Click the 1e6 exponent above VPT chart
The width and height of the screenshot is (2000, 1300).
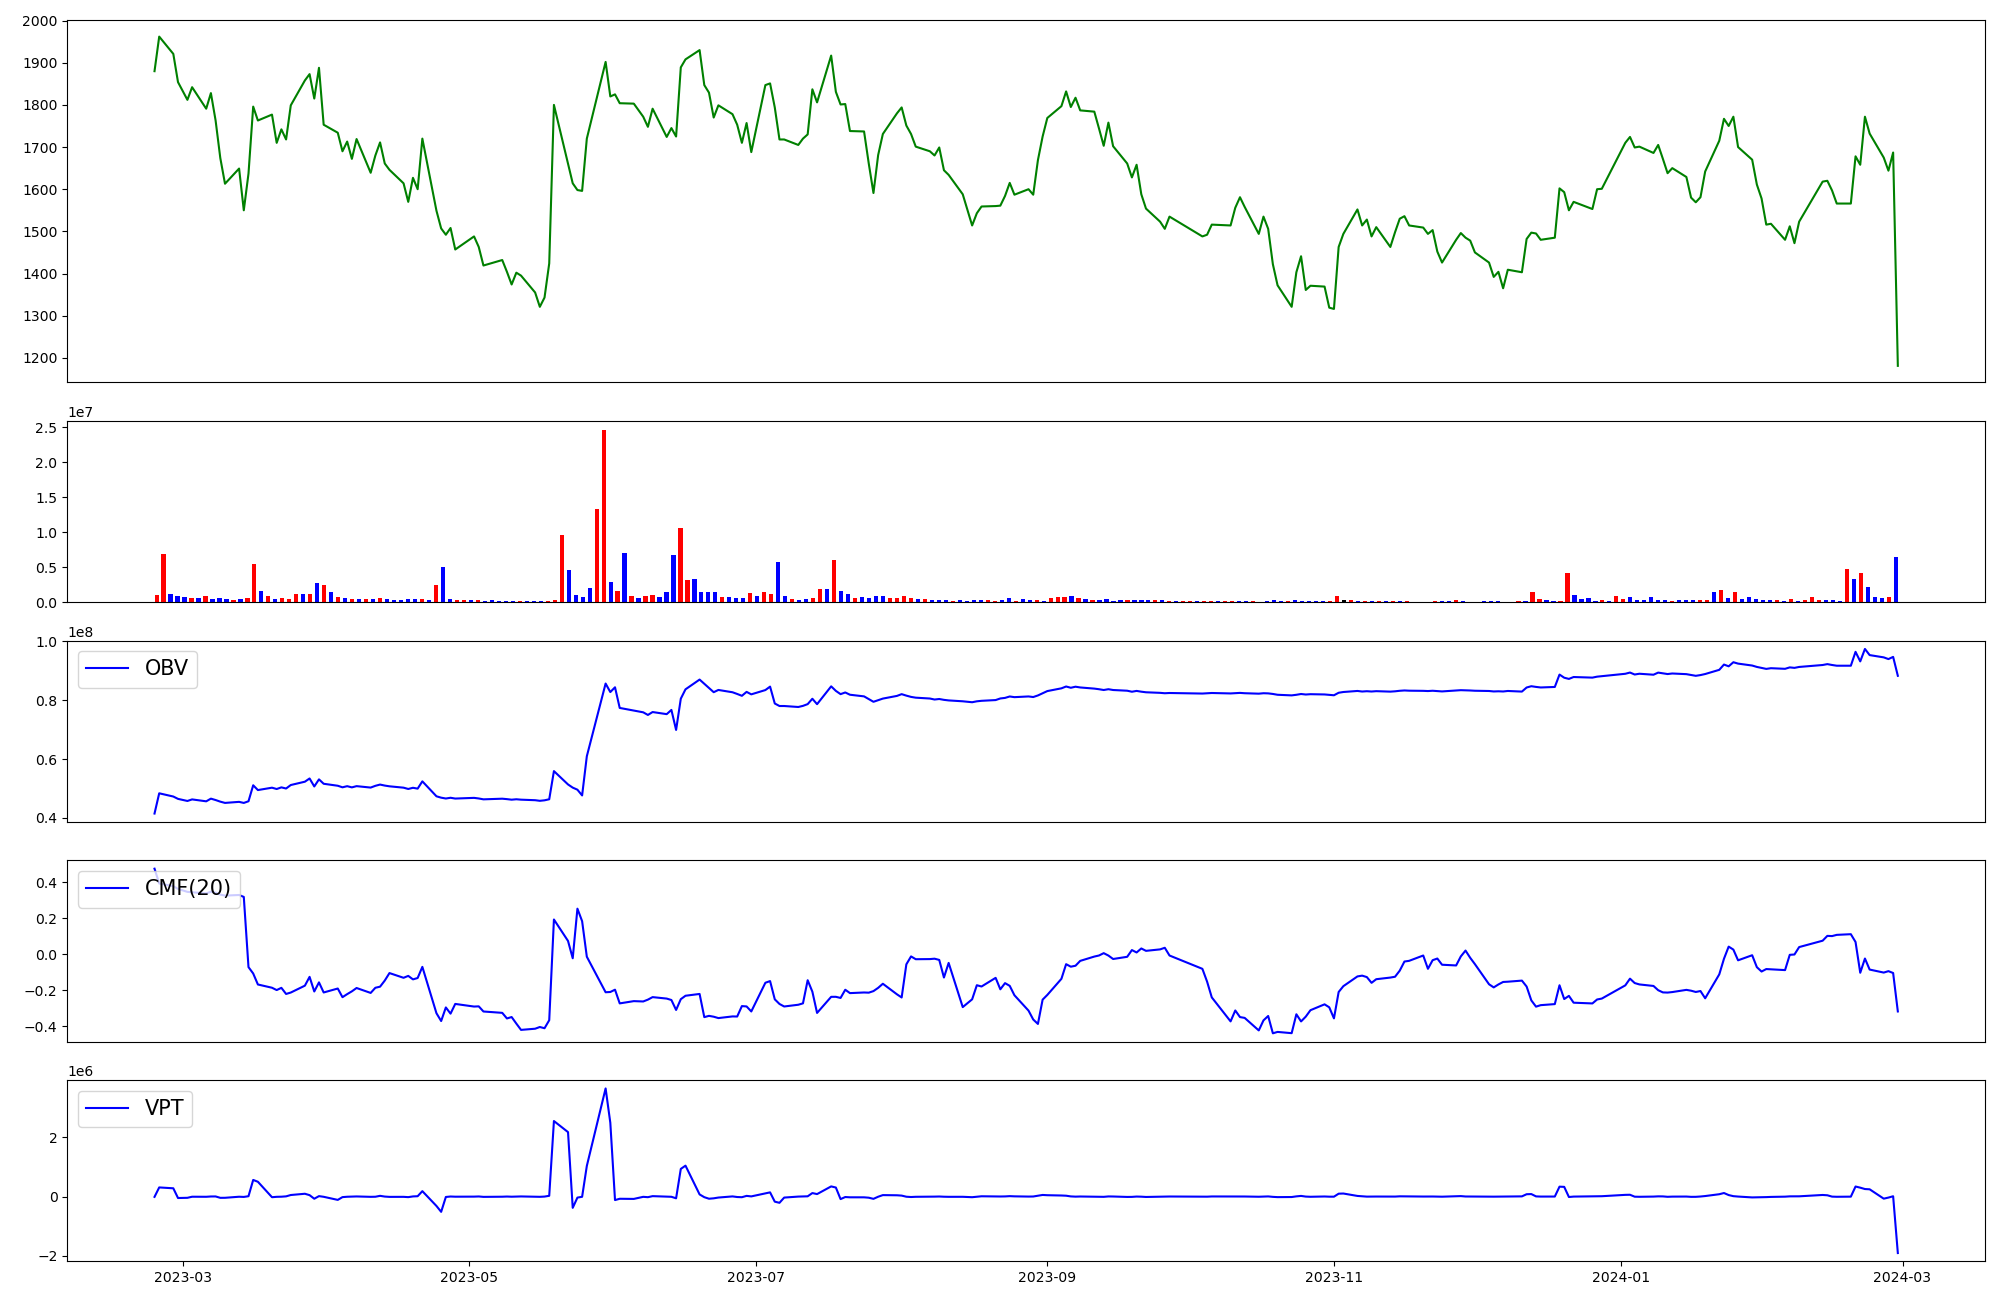[x=80, y=1071]
